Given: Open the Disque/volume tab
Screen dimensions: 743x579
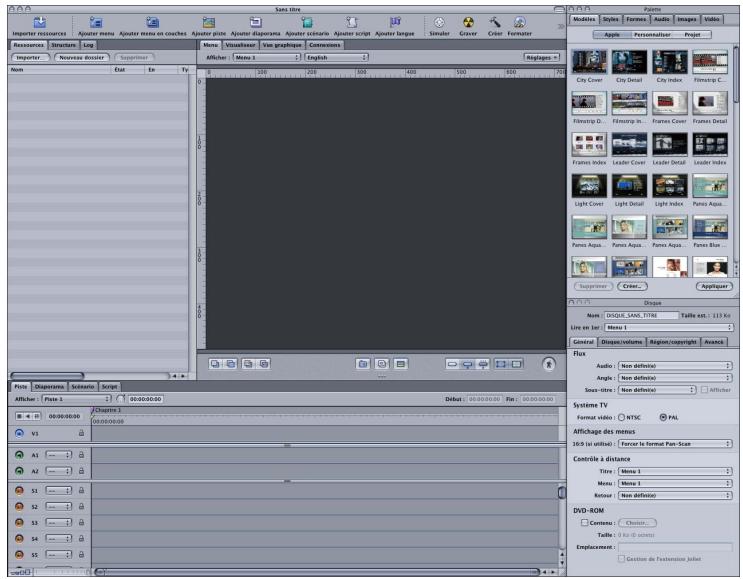Looking at the screenshot, I should pyautogui.click(x=621, y=342).
